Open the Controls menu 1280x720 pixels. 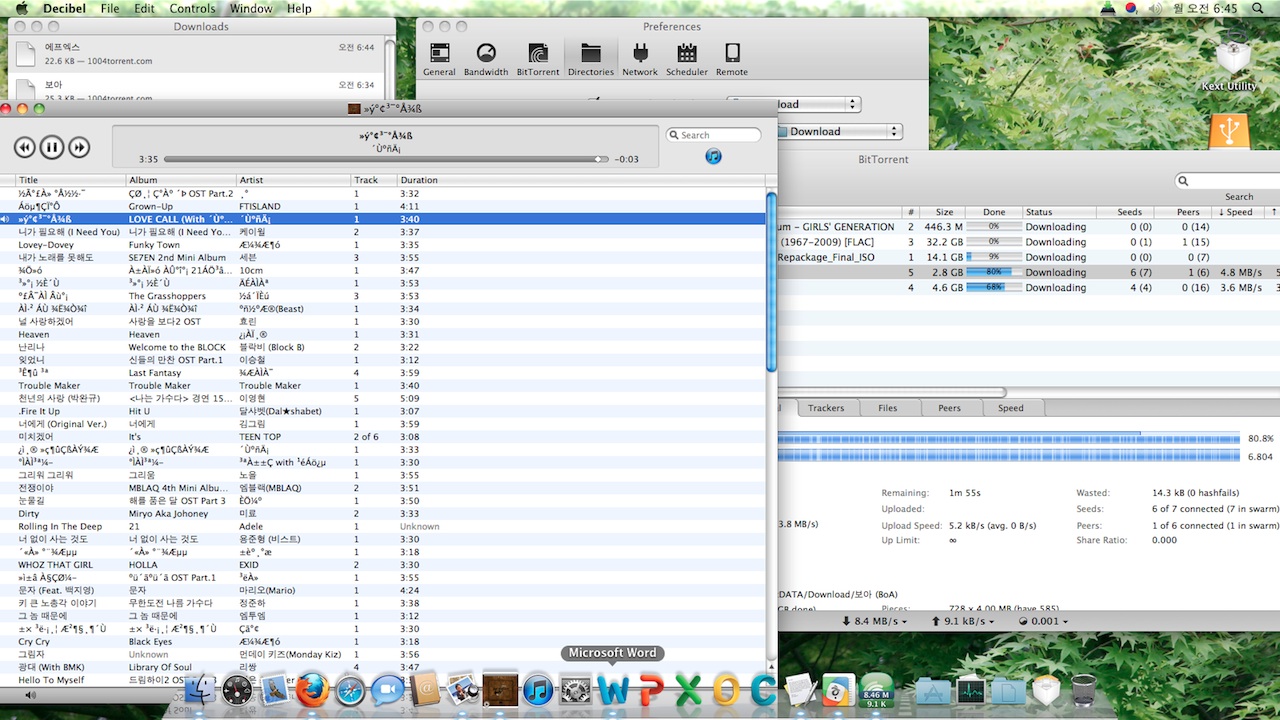[x=192, y=8]
